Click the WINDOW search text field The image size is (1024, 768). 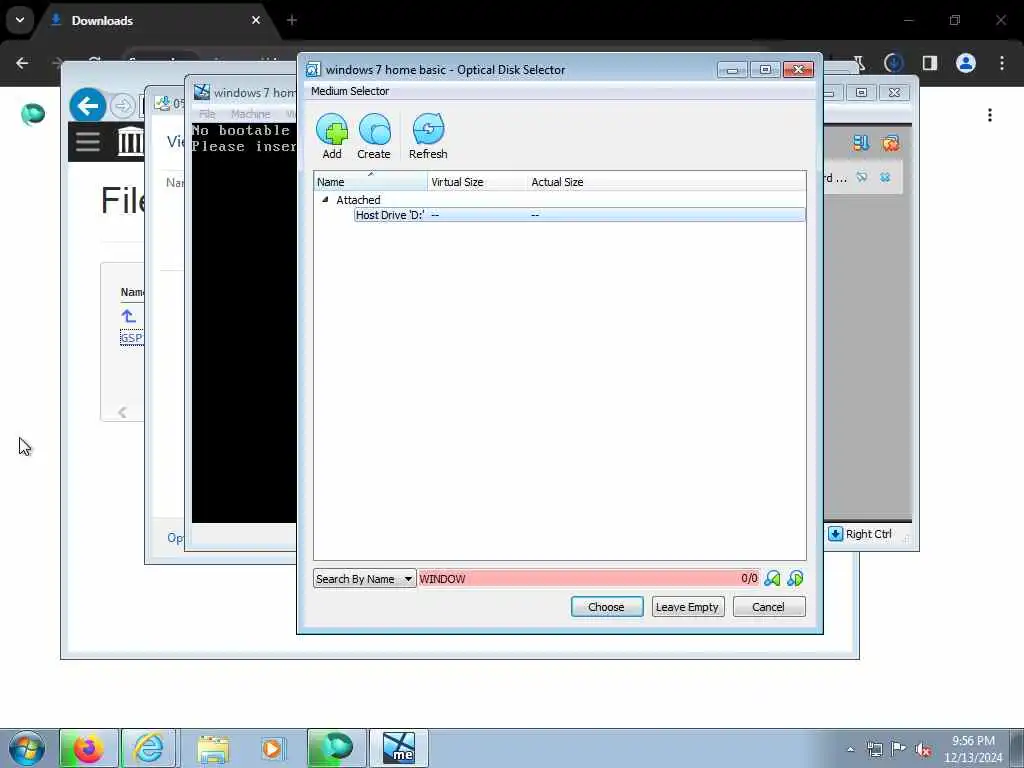pyautogui.click(x=588, y=579)
